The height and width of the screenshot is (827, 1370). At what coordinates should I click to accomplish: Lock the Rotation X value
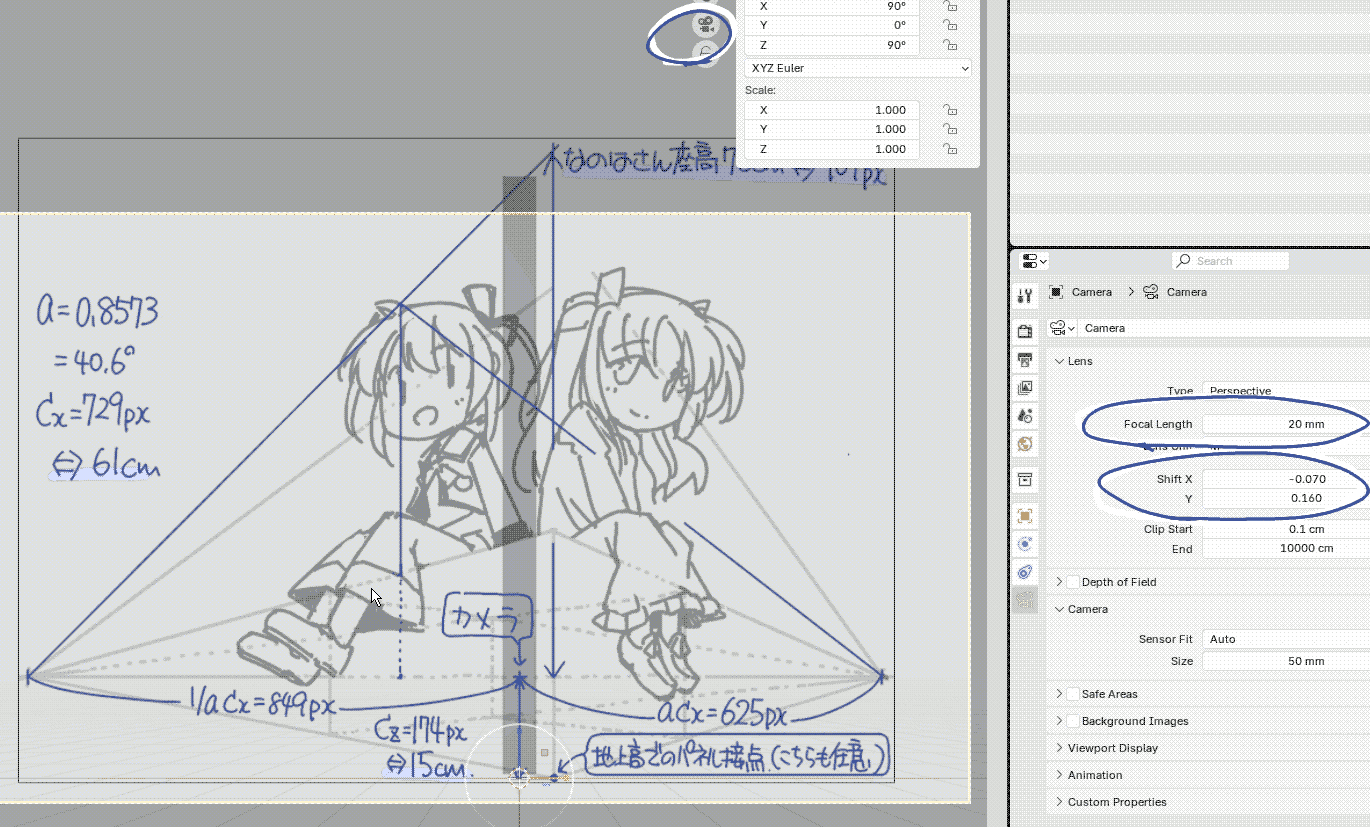click(x=950, y=6)
